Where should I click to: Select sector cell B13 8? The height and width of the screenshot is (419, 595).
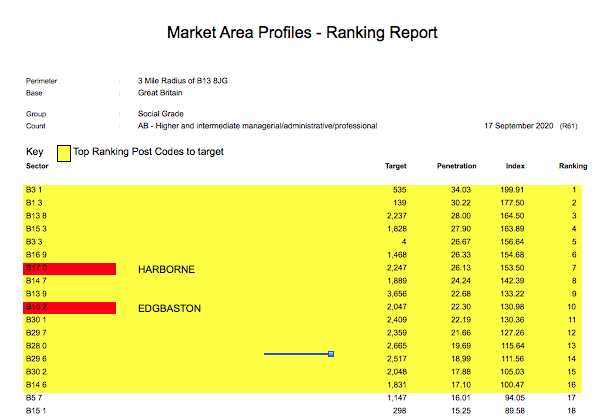pos(36,216)
